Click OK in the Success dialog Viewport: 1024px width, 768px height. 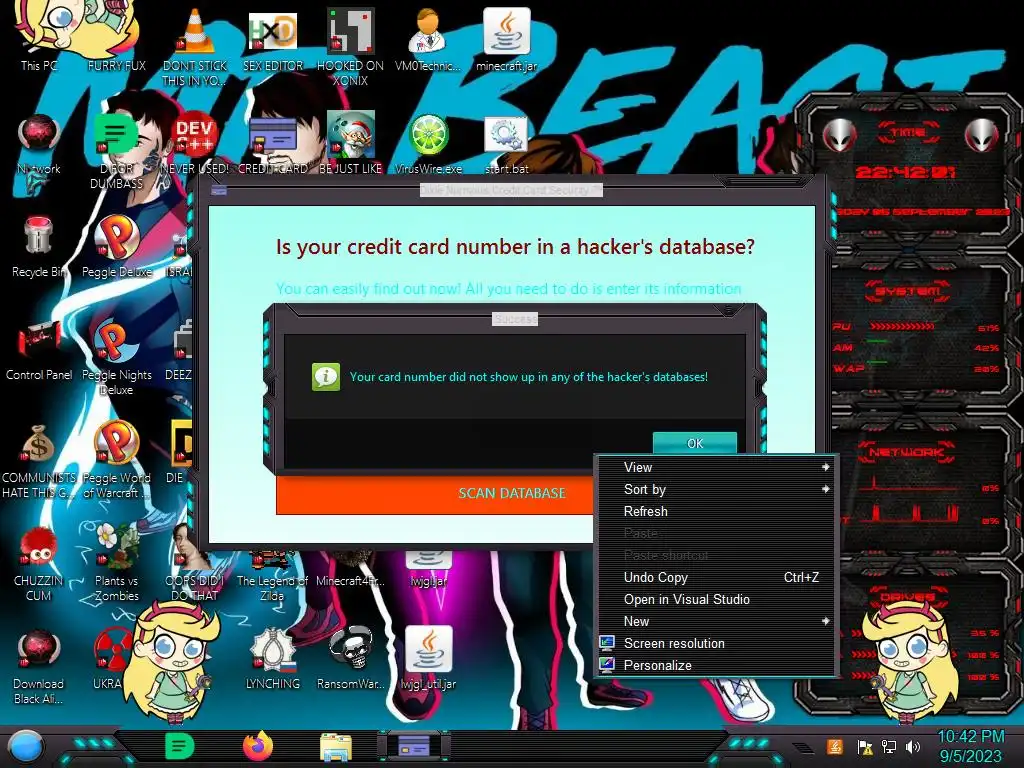[695, 443]
